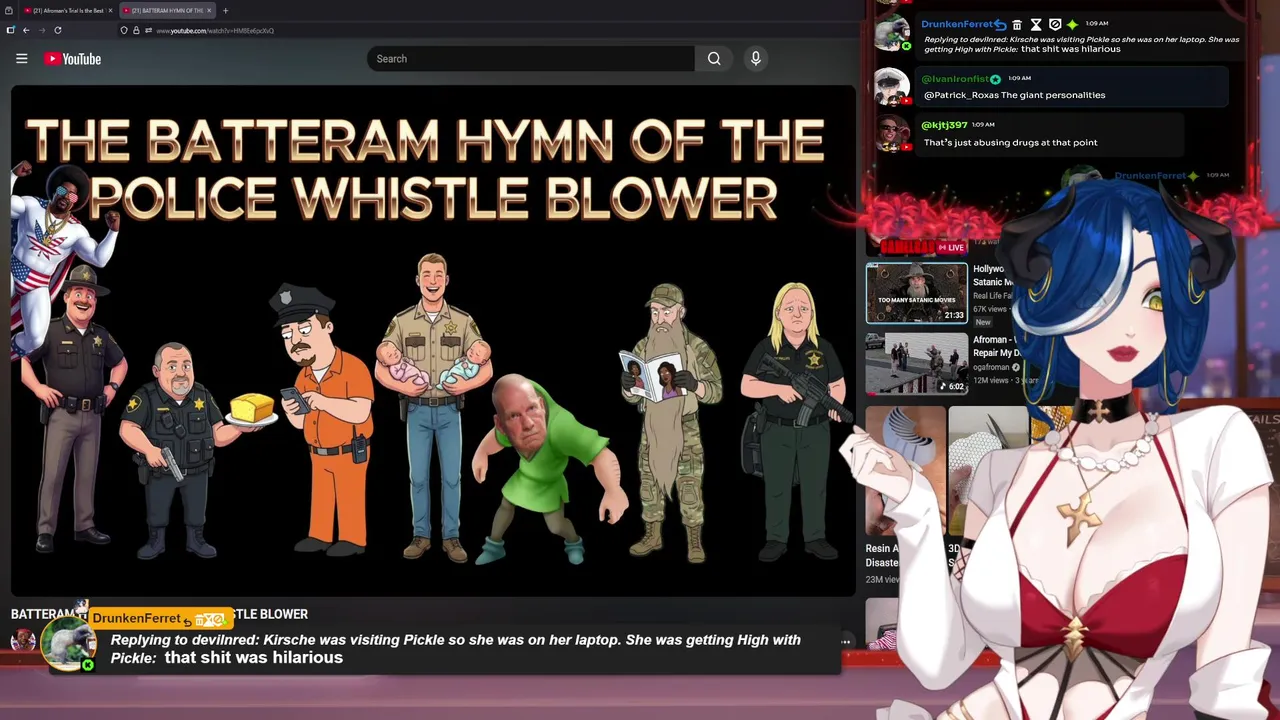The width and height of the screenshot is (1280, 720).
Task: Click "@Patrick_Roxas The giant personalities" message
Action: pos(1014,95)
